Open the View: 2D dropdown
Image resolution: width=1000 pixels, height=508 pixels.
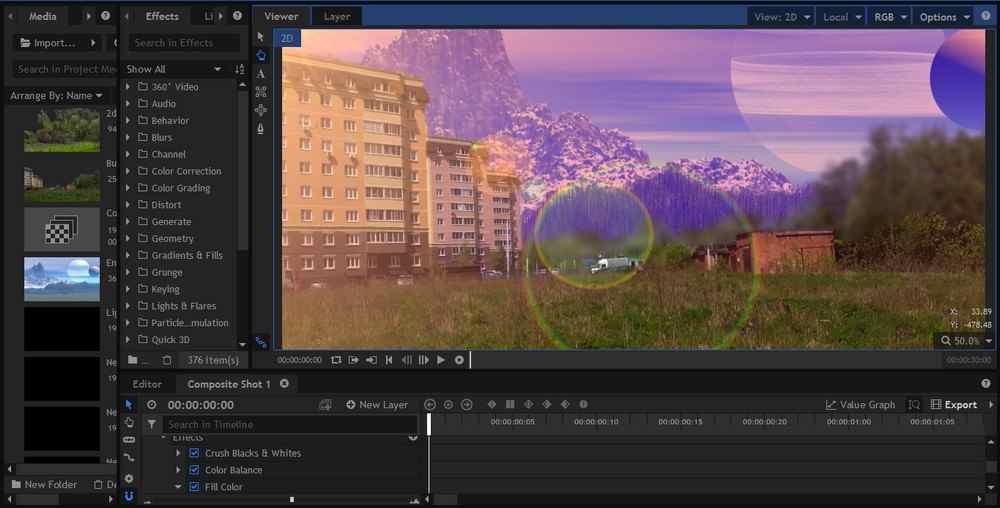coord(780,17)
